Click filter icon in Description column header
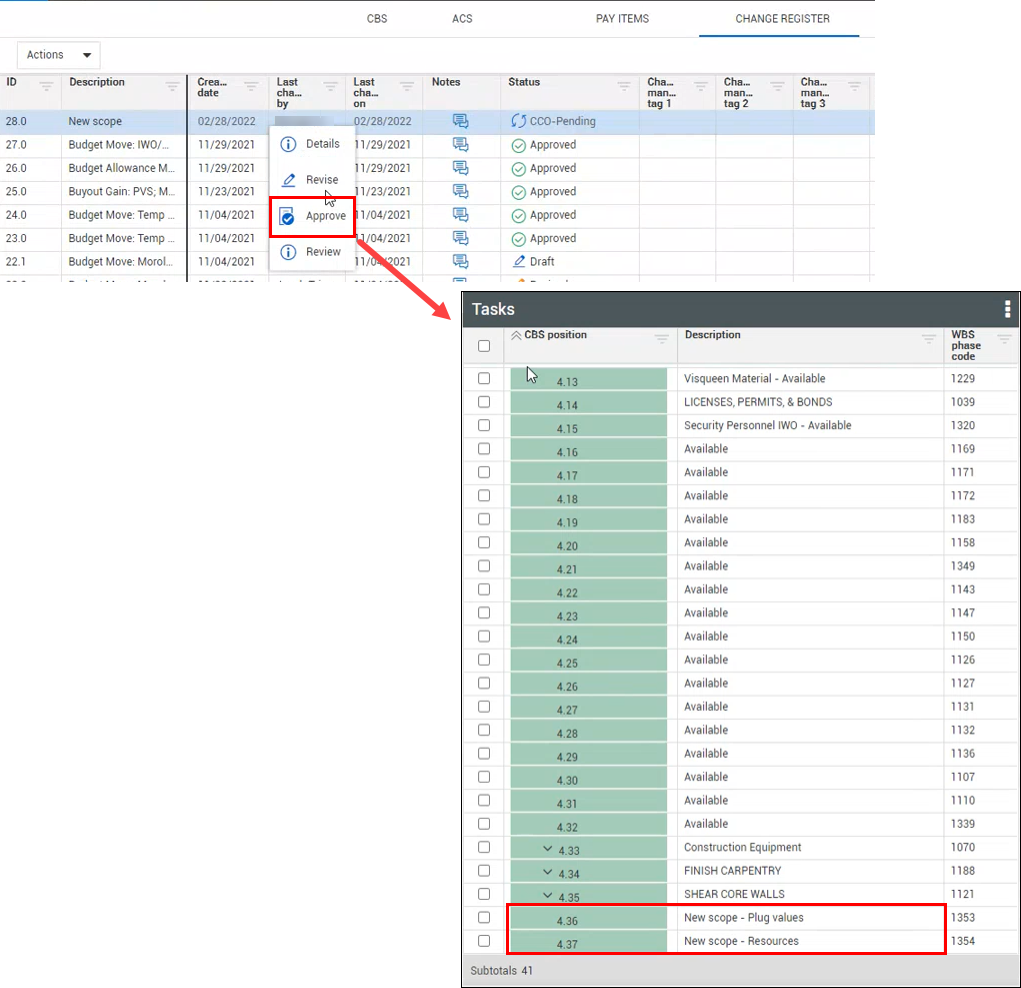1021x988 pixels. pos(172,87)
